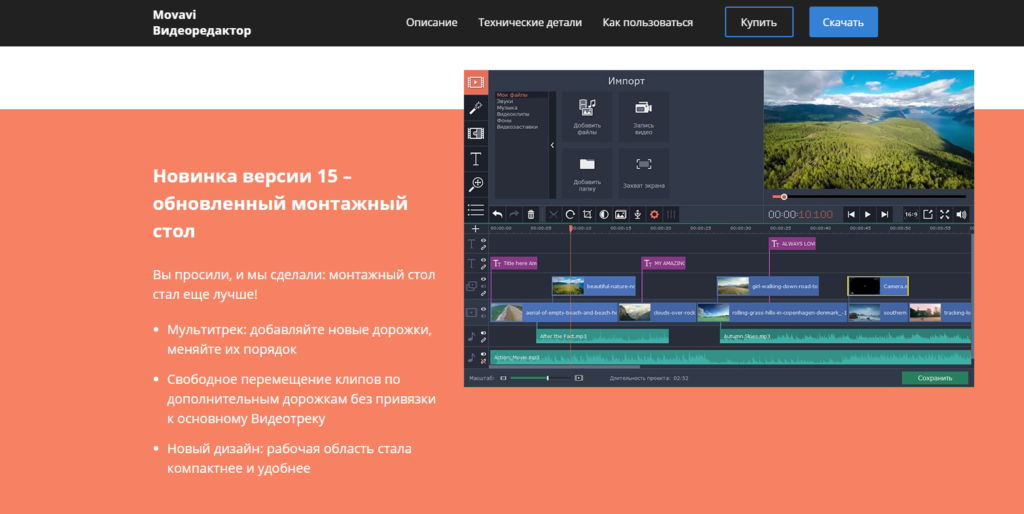Toggle unlink icon on Action_Movie audio track
Image resolution: width=1024 pixels, height=514 pixels.
(483, 361)
